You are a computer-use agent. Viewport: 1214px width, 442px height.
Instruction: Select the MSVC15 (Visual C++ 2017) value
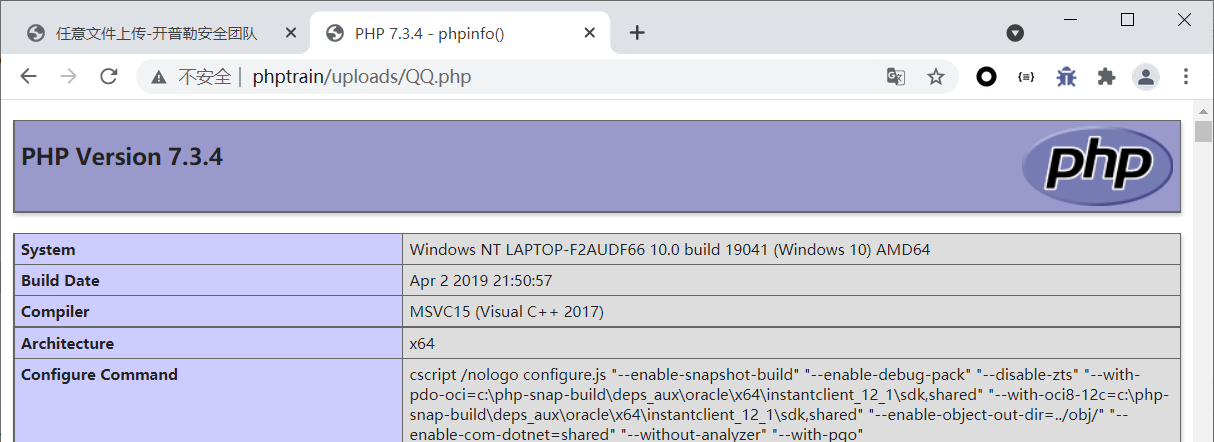pyautogui.click(x=507, y=312)
